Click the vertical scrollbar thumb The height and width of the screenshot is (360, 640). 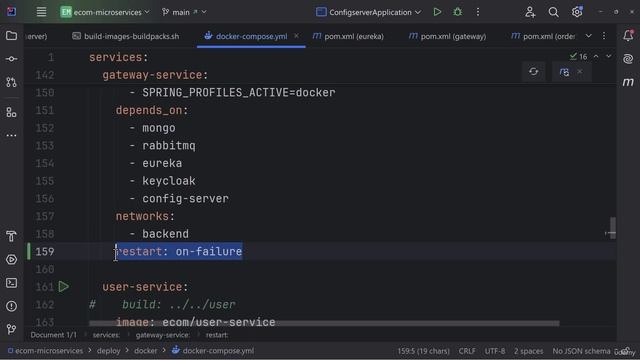[613, 228]
